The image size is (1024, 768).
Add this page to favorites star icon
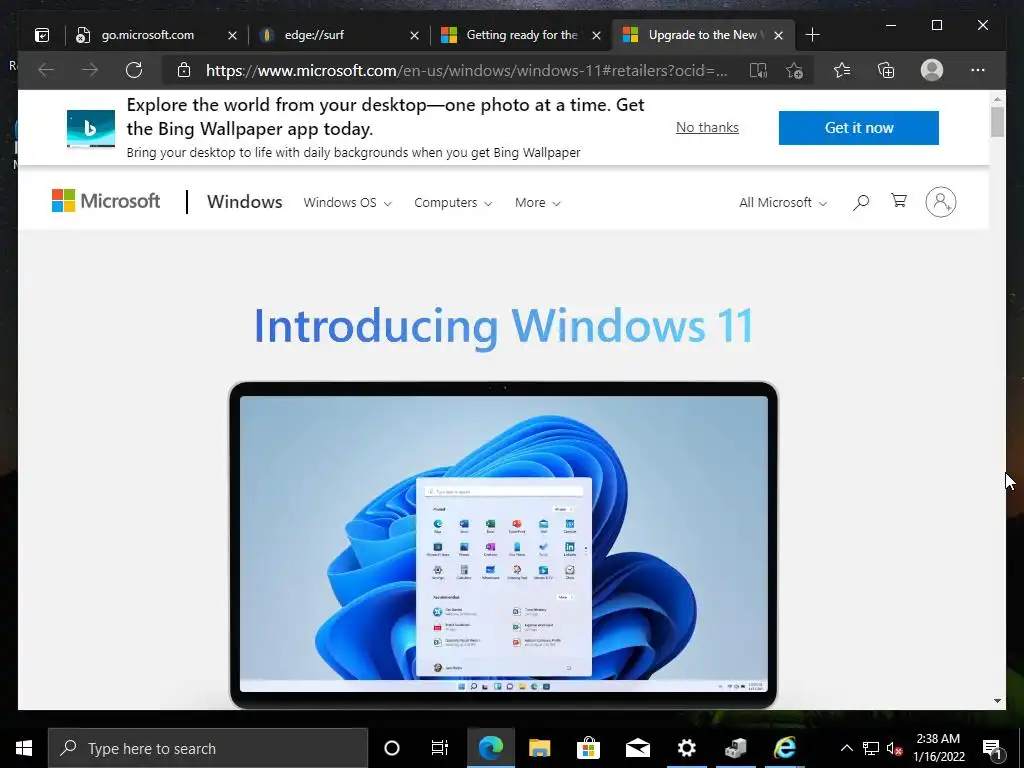coord(794,71)
